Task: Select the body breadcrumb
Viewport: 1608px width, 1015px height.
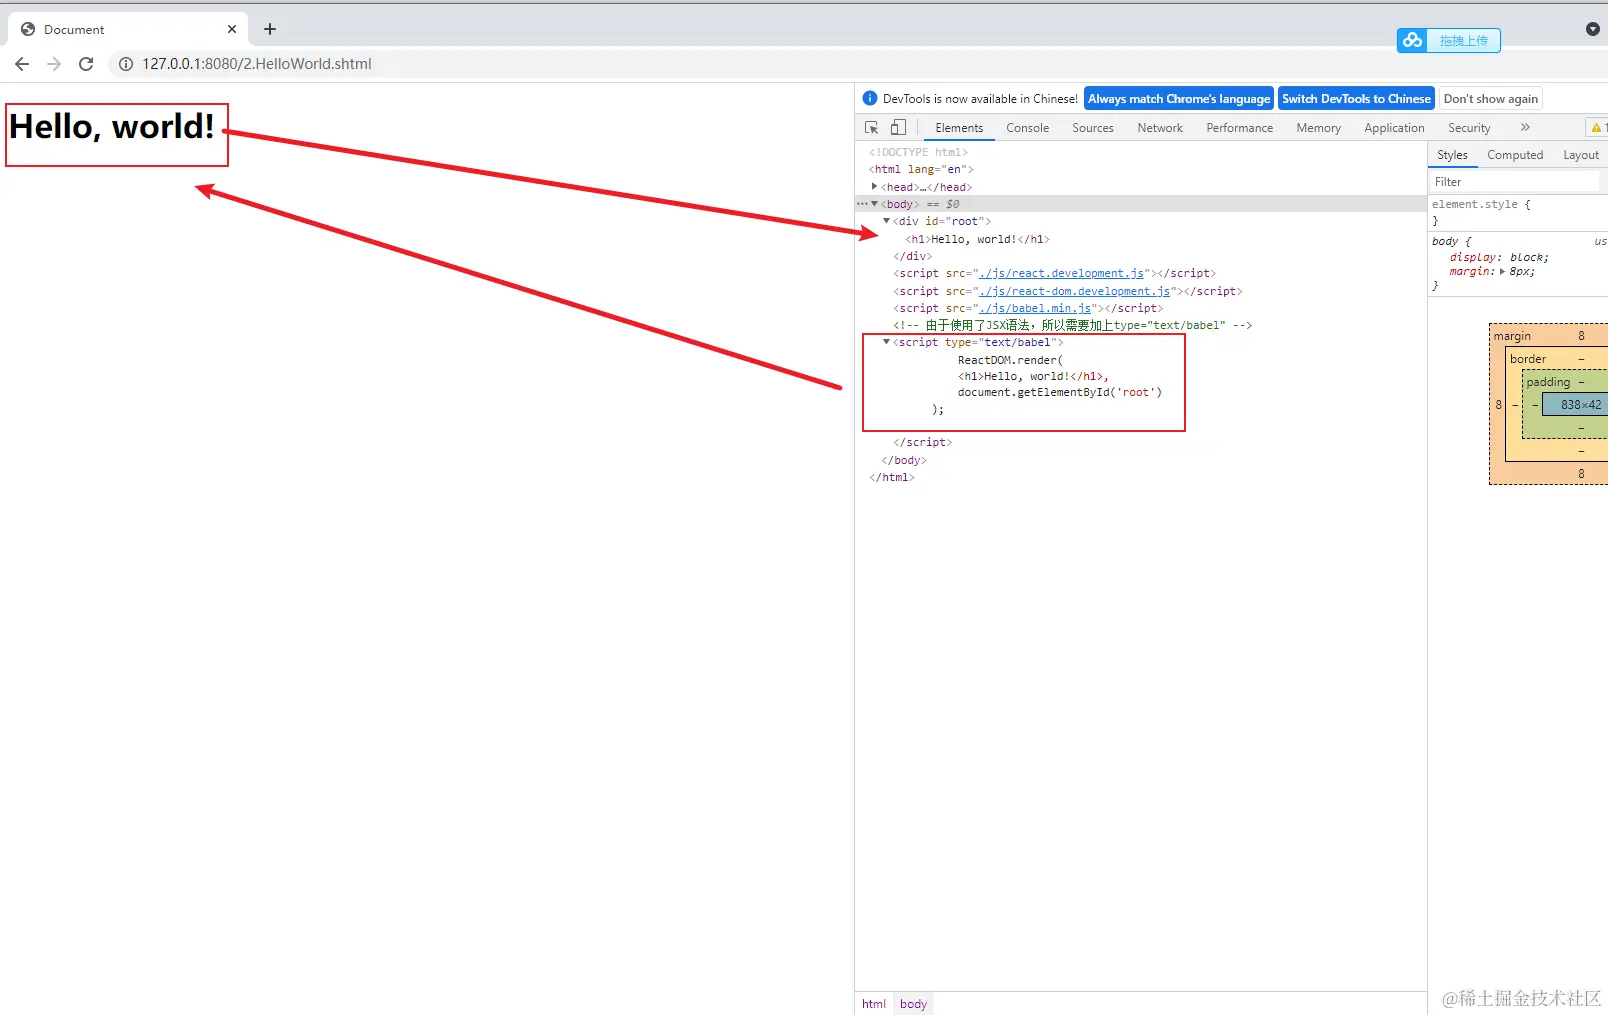Action: pyautogui.click(x=913, y=1004)
